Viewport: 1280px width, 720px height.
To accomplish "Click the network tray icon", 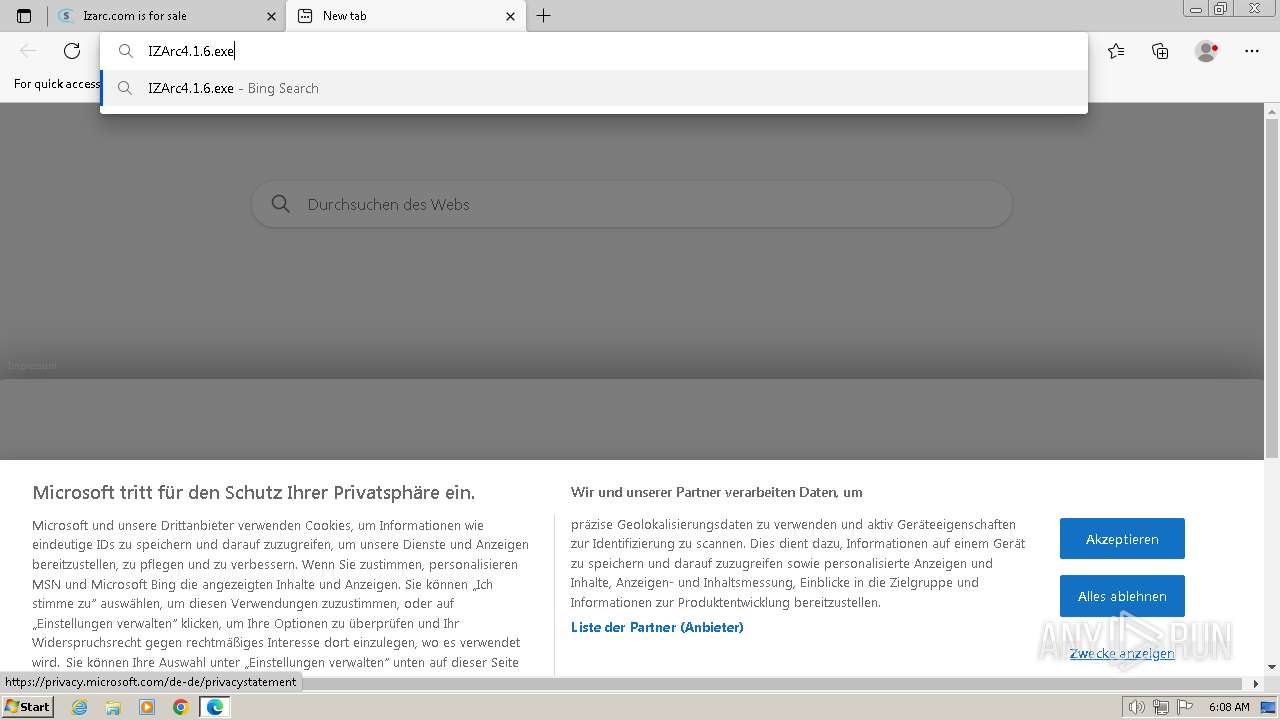I will (x=1160, y=707).
